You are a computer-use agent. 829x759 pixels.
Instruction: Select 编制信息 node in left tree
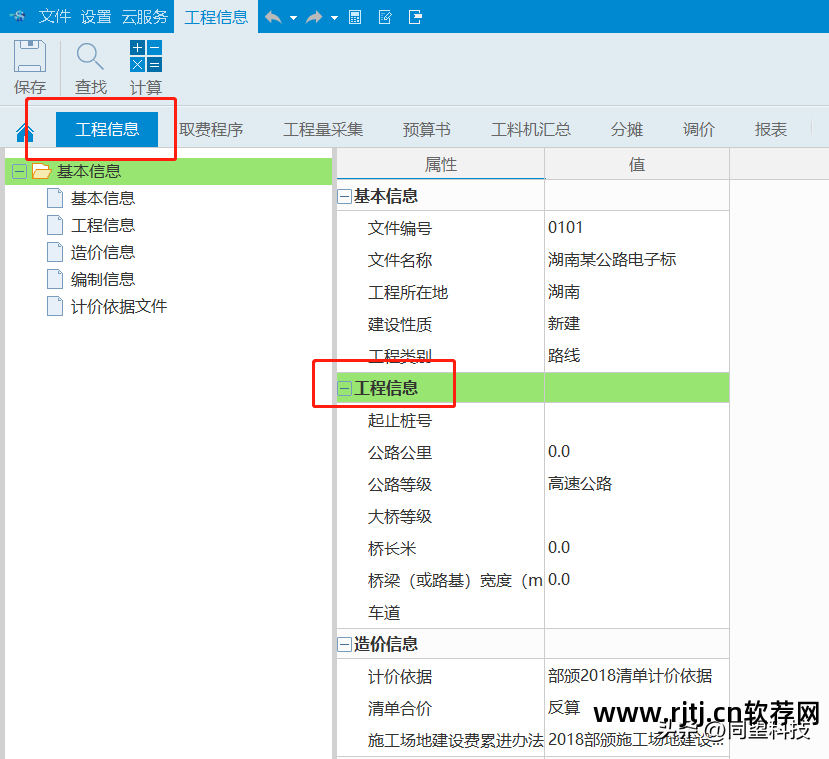pos(103,279)
